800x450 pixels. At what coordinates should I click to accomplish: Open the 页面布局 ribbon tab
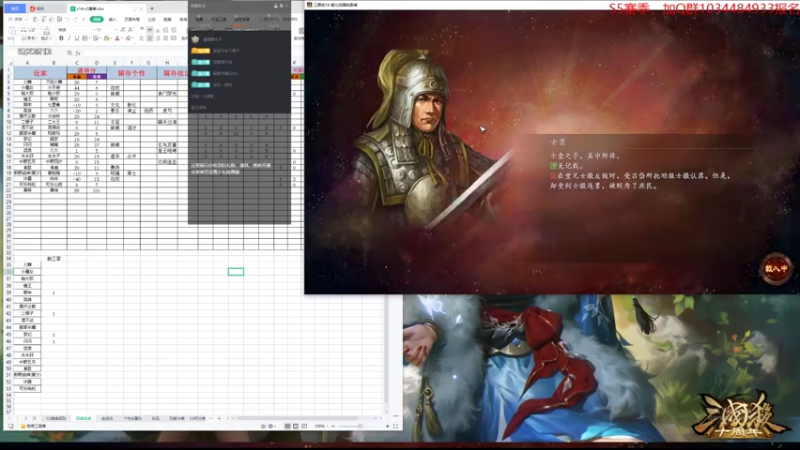pos(132,19)
